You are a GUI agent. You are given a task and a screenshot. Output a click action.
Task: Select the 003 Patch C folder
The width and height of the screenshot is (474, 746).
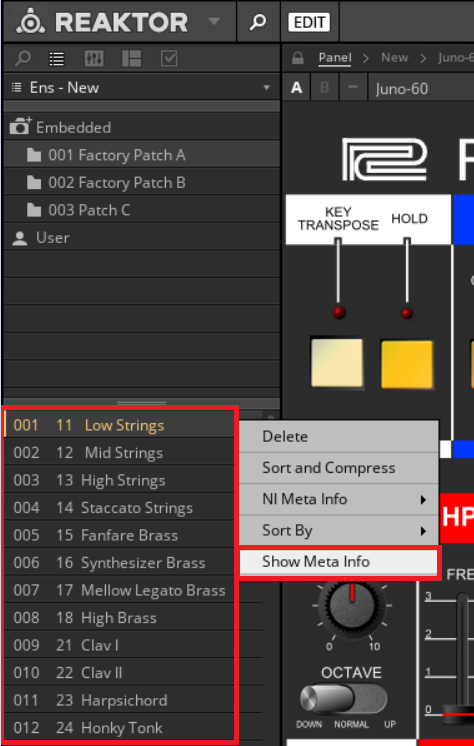click(x=141, y=210)
